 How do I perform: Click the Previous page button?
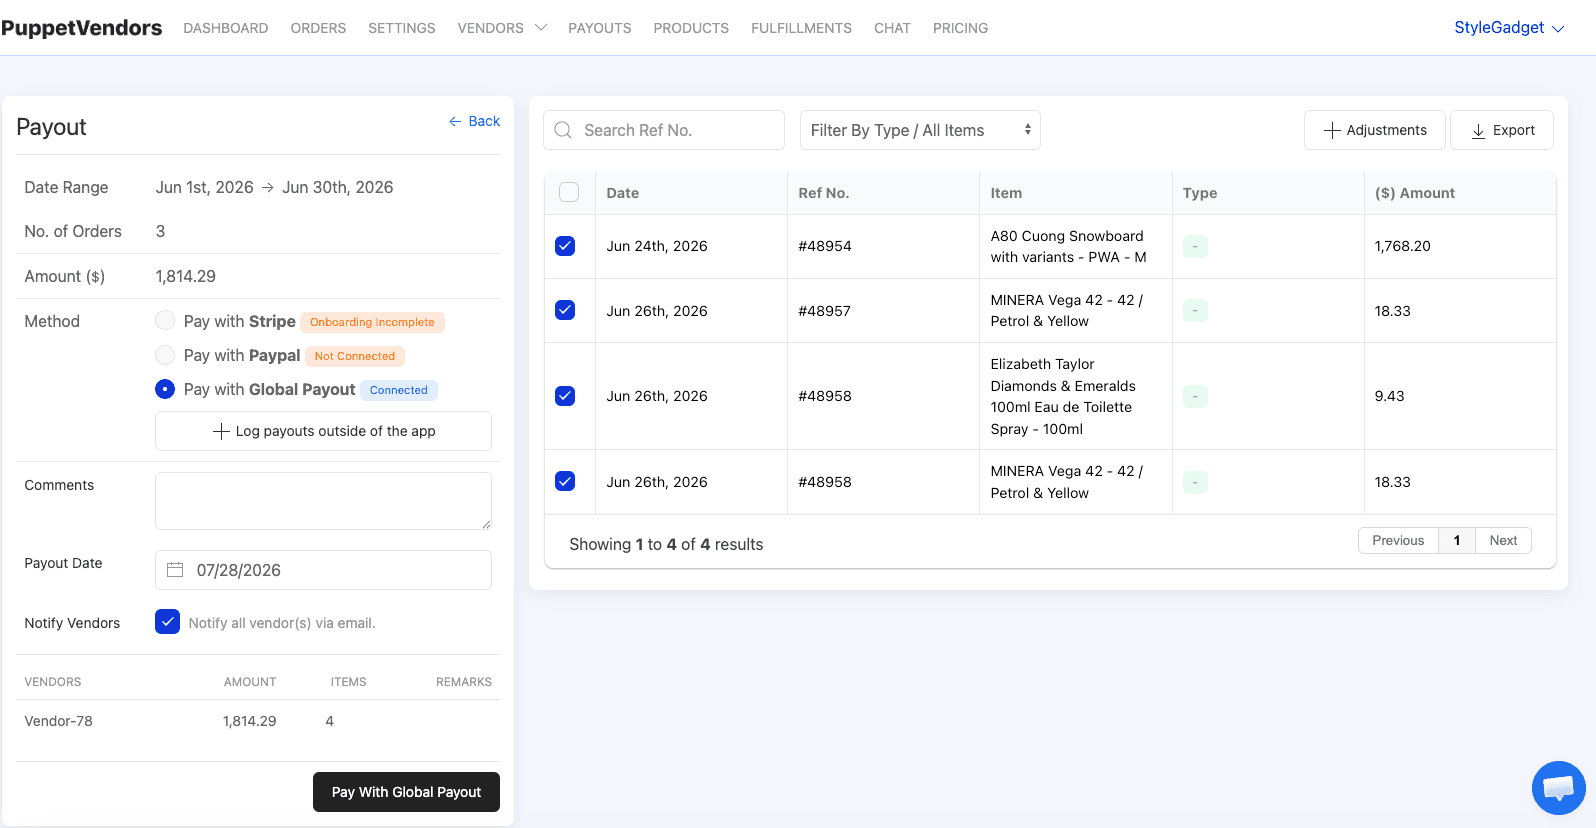click(1398, 541)
